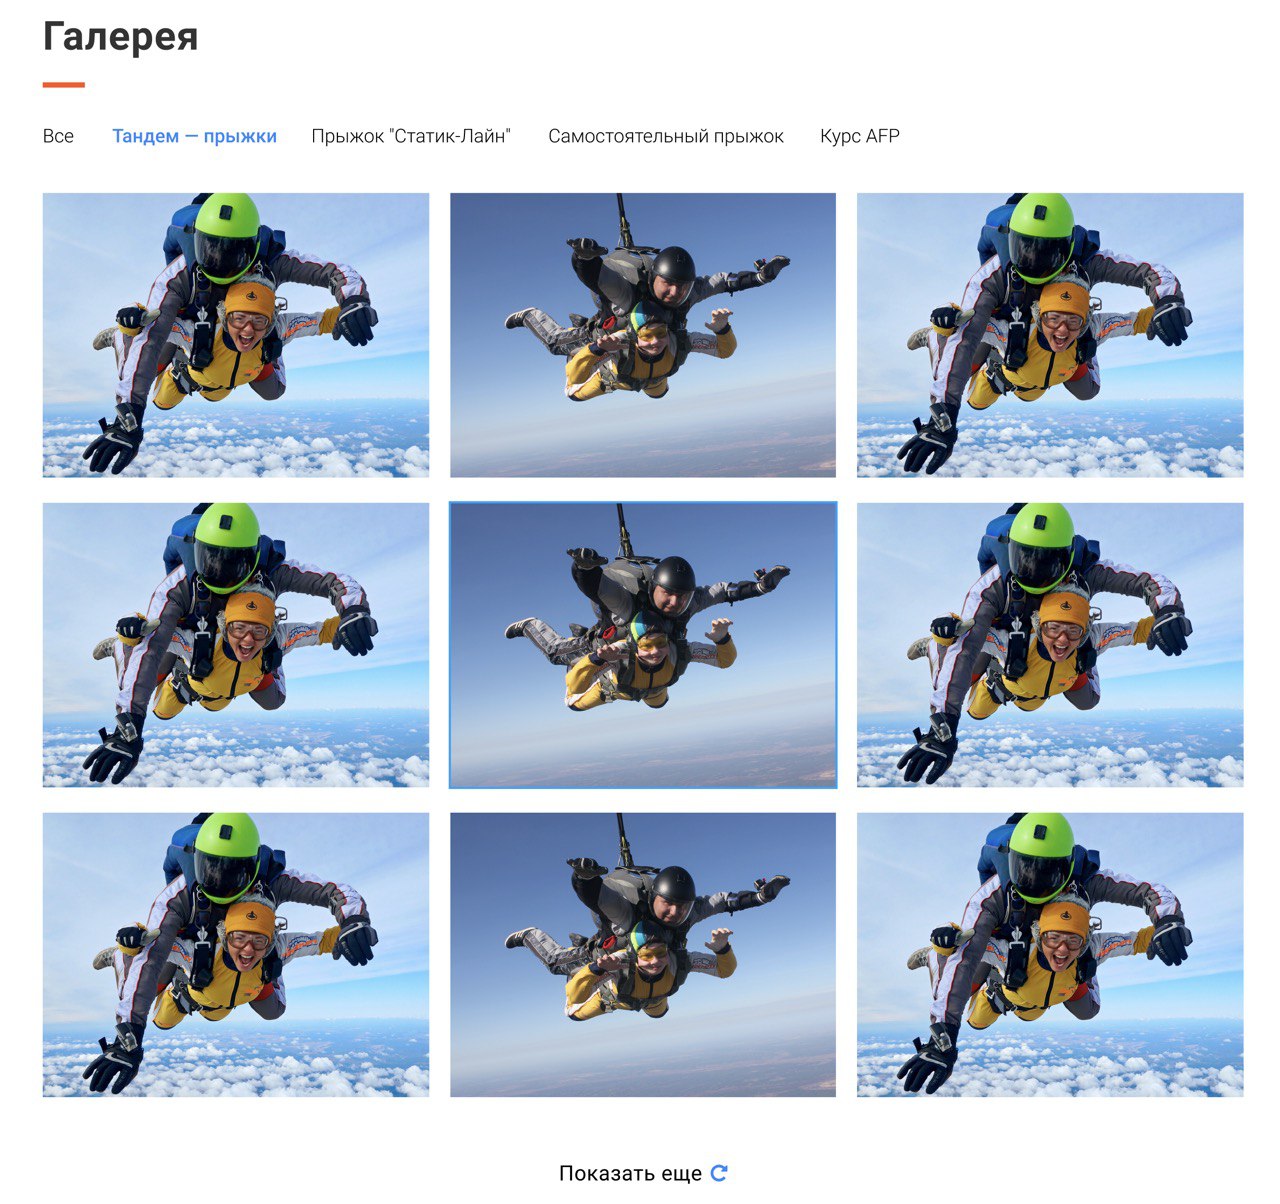This screenshot has height=1204, width=1280.
Task: Open the third-row right skydiving photo
Action: 1050,955
